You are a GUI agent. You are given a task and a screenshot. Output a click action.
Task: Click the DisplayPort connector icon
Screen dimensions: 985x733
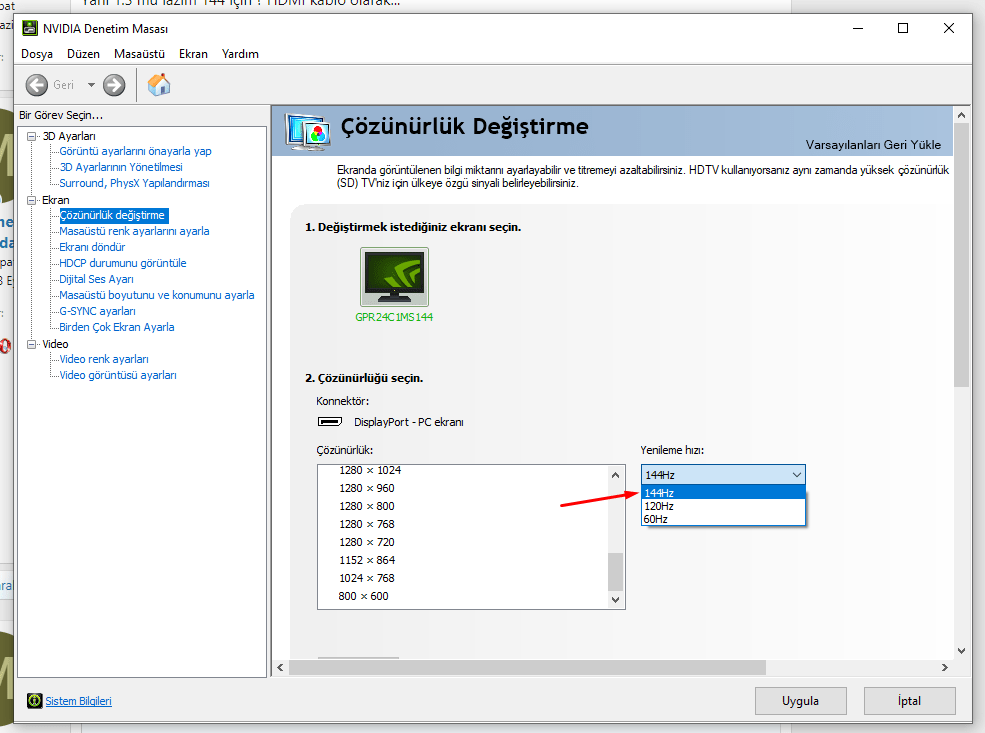pyautogui.click(x=330, y=421)
